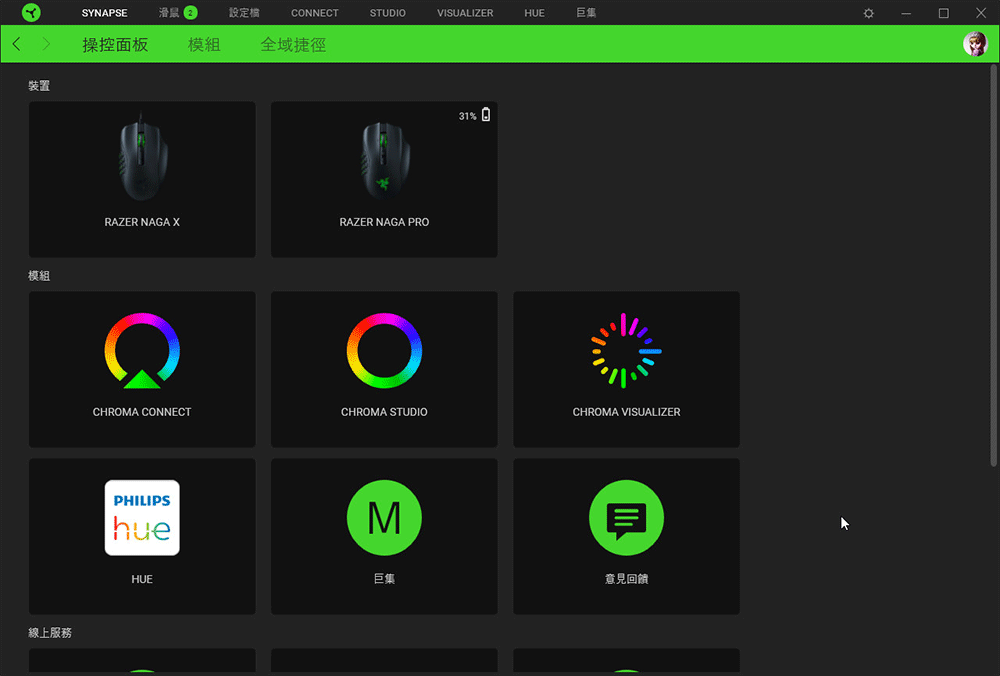1000x676 pixels.
Task: Open the 設定檔 tab
Action: [x=244, y=13]
